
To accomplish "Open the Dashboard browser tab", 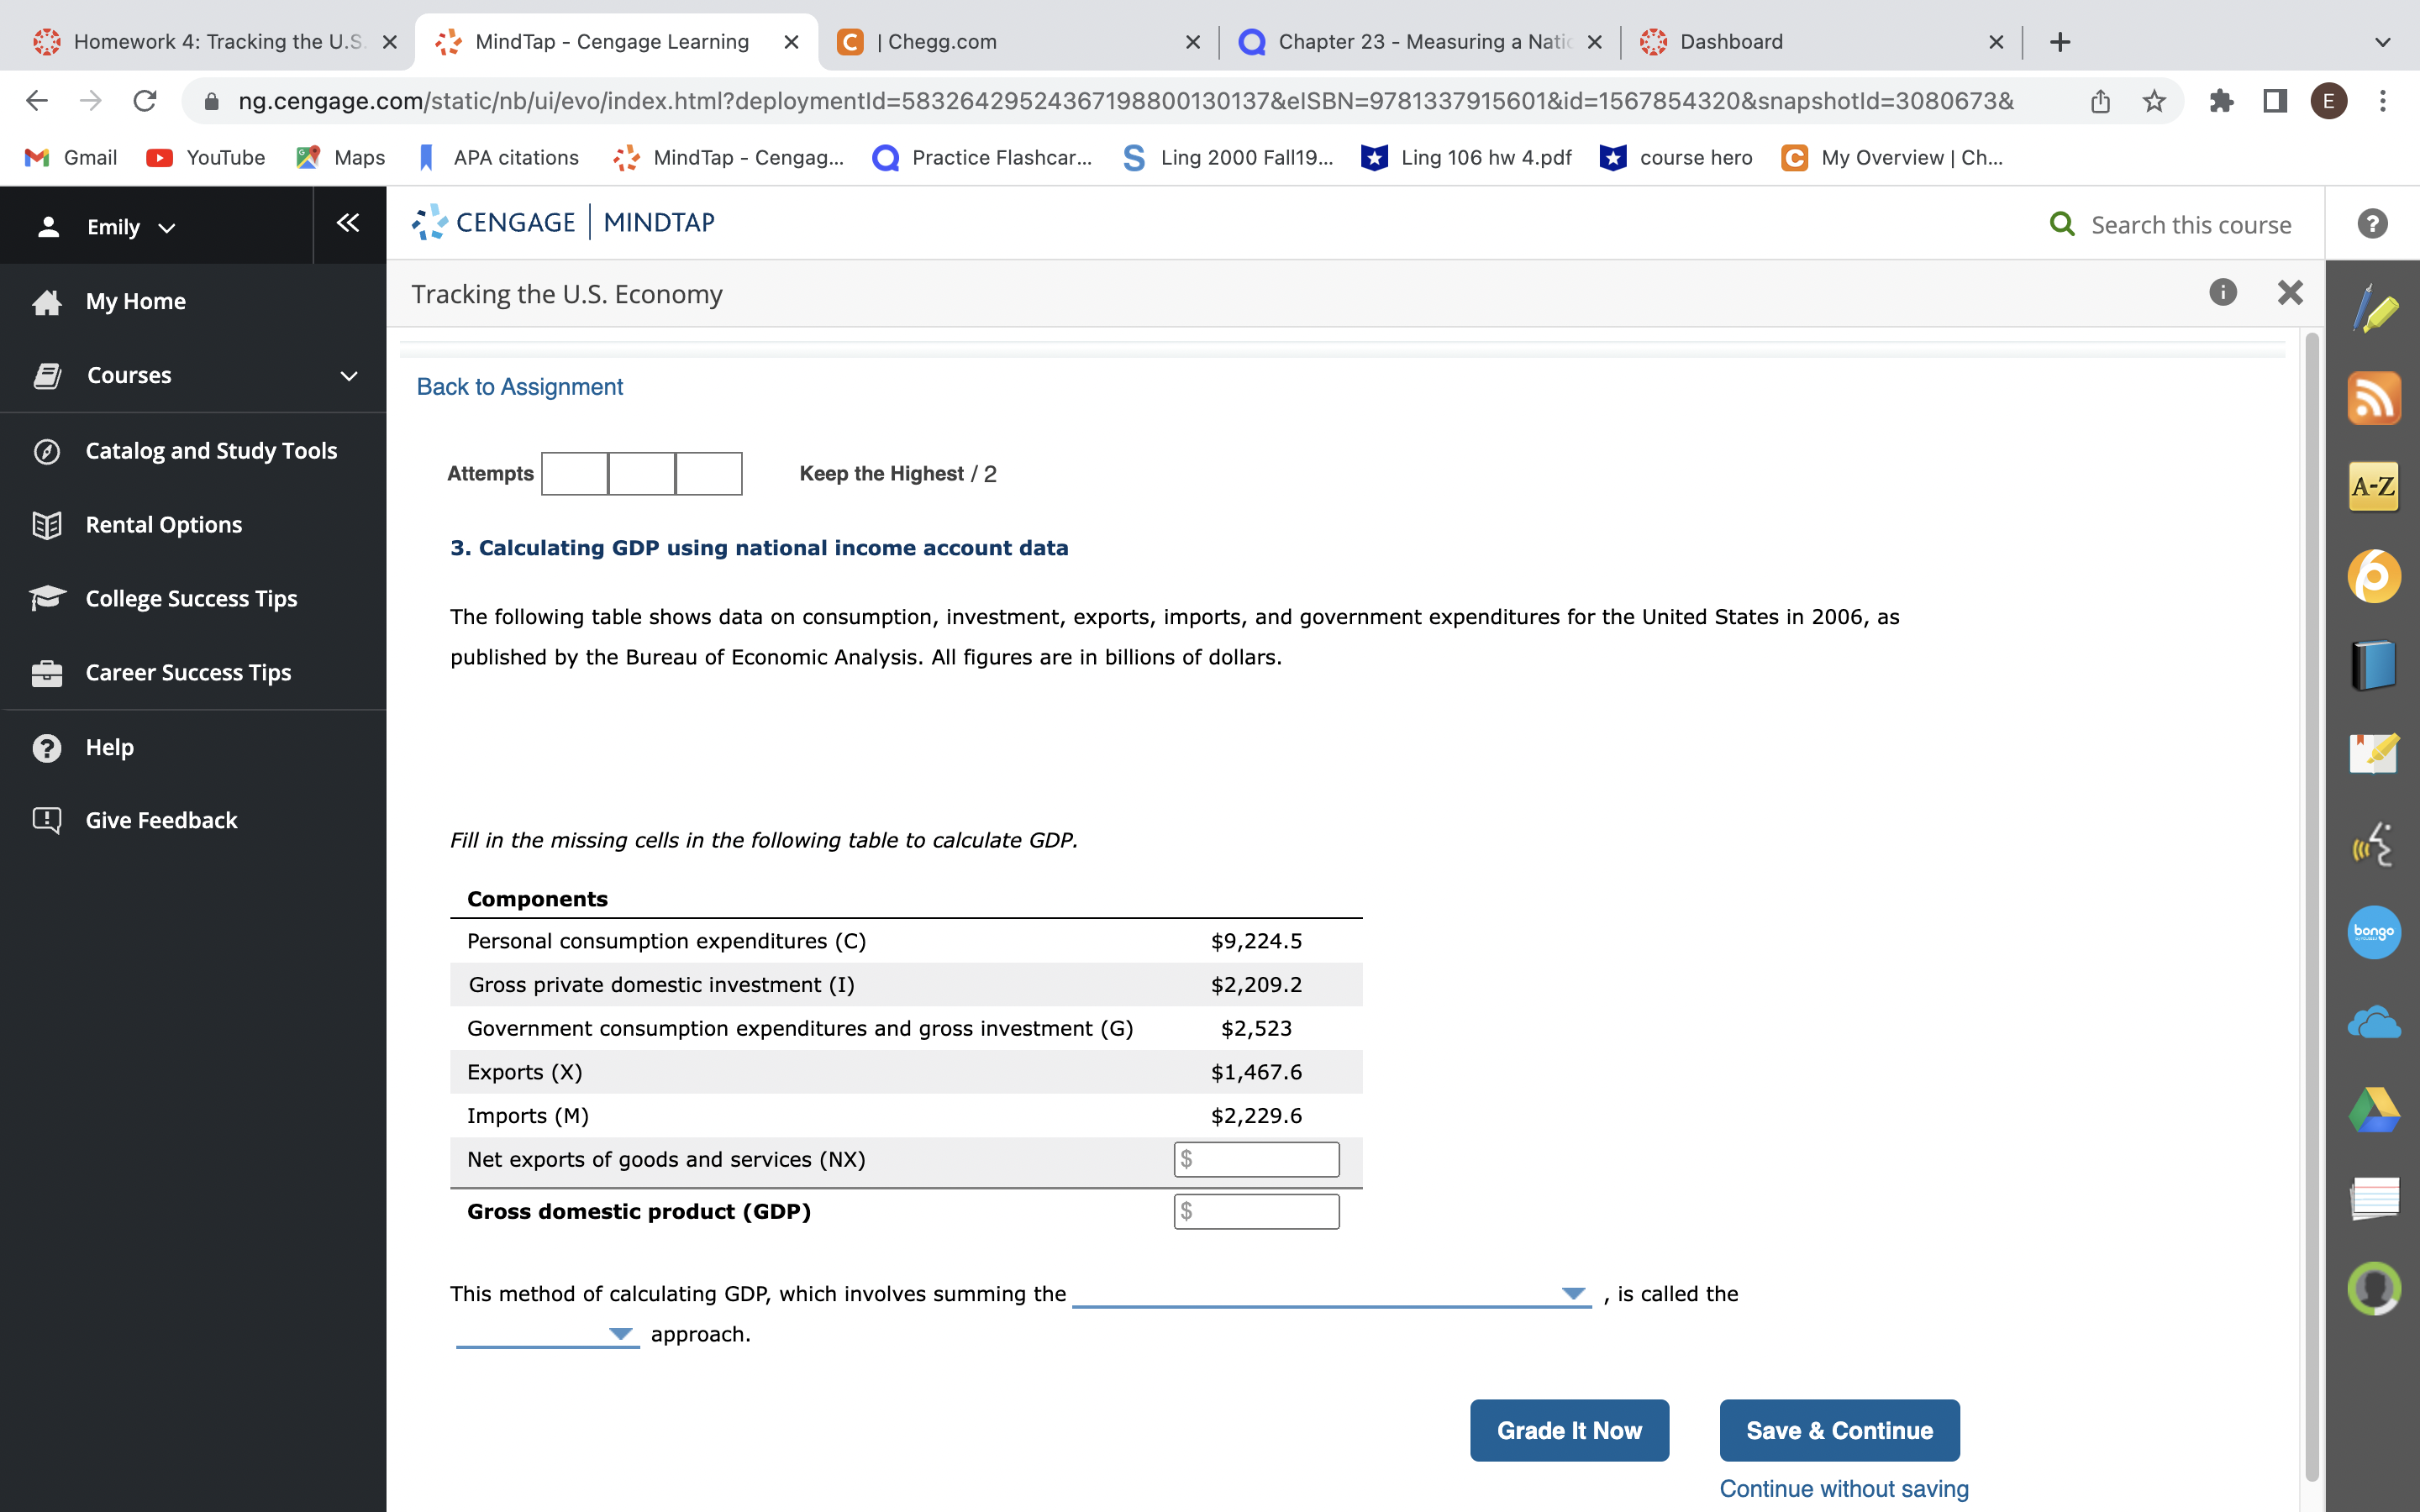I will (x=1730, y=42).
